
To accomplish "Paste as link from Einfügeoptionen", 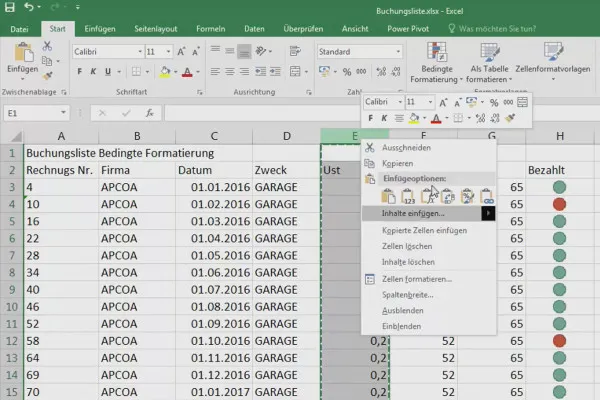I will point(487,196).
